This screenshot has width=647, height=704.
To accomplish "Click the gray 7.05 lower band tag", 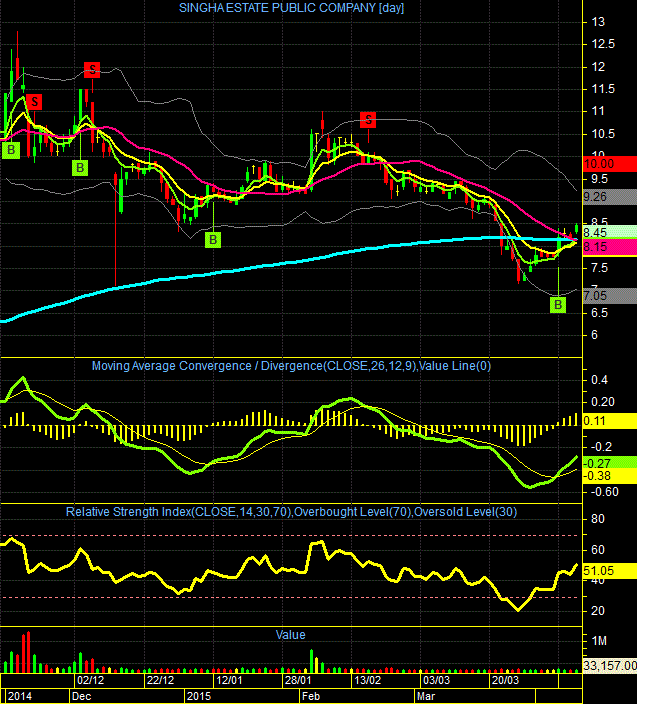I will coord(609,296).
